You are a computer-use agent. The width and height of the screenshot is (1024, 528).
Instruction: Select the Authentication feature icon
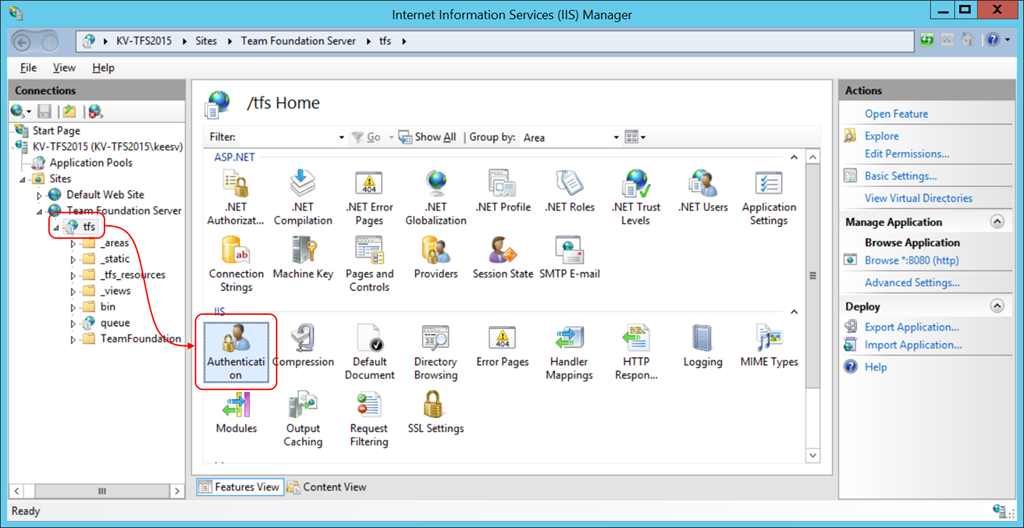tap(236, 352)
